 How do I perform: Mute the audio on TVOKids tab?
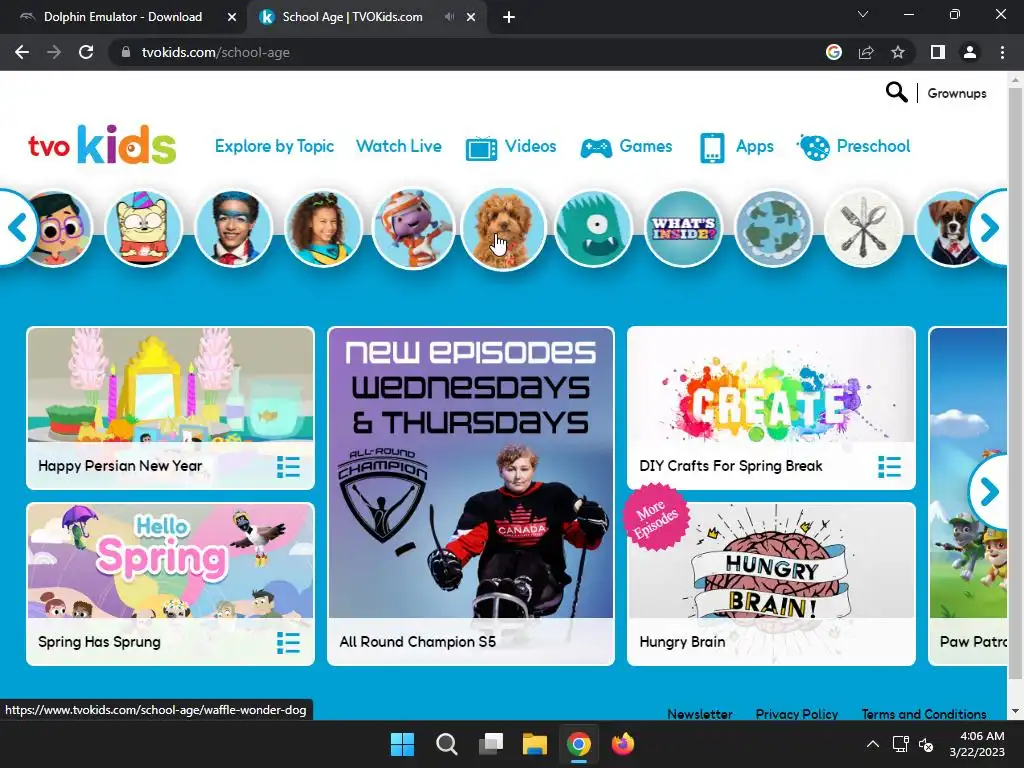449,17
